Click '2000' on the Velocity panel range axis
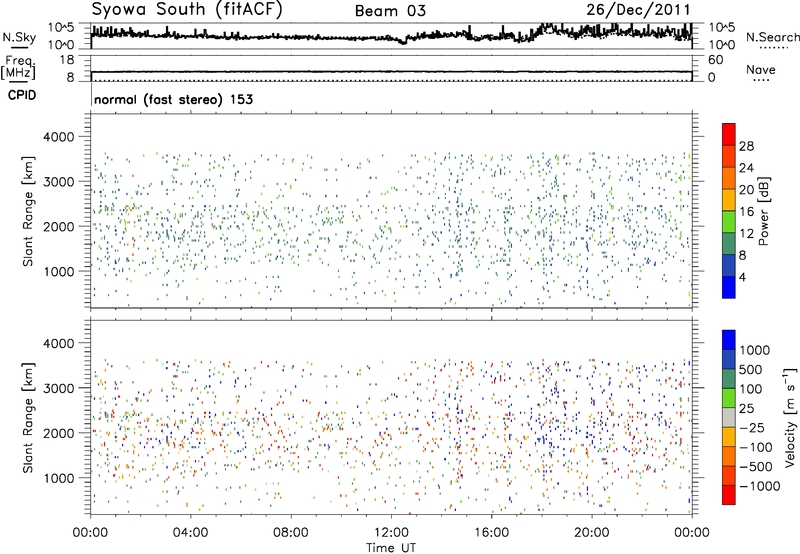800x554 pixels. coord(58,433)
